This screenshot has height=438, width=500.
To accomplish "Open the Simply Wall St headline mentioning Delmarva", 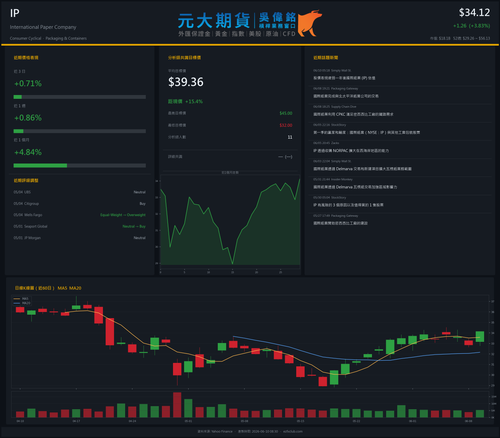I will point(362,169).
